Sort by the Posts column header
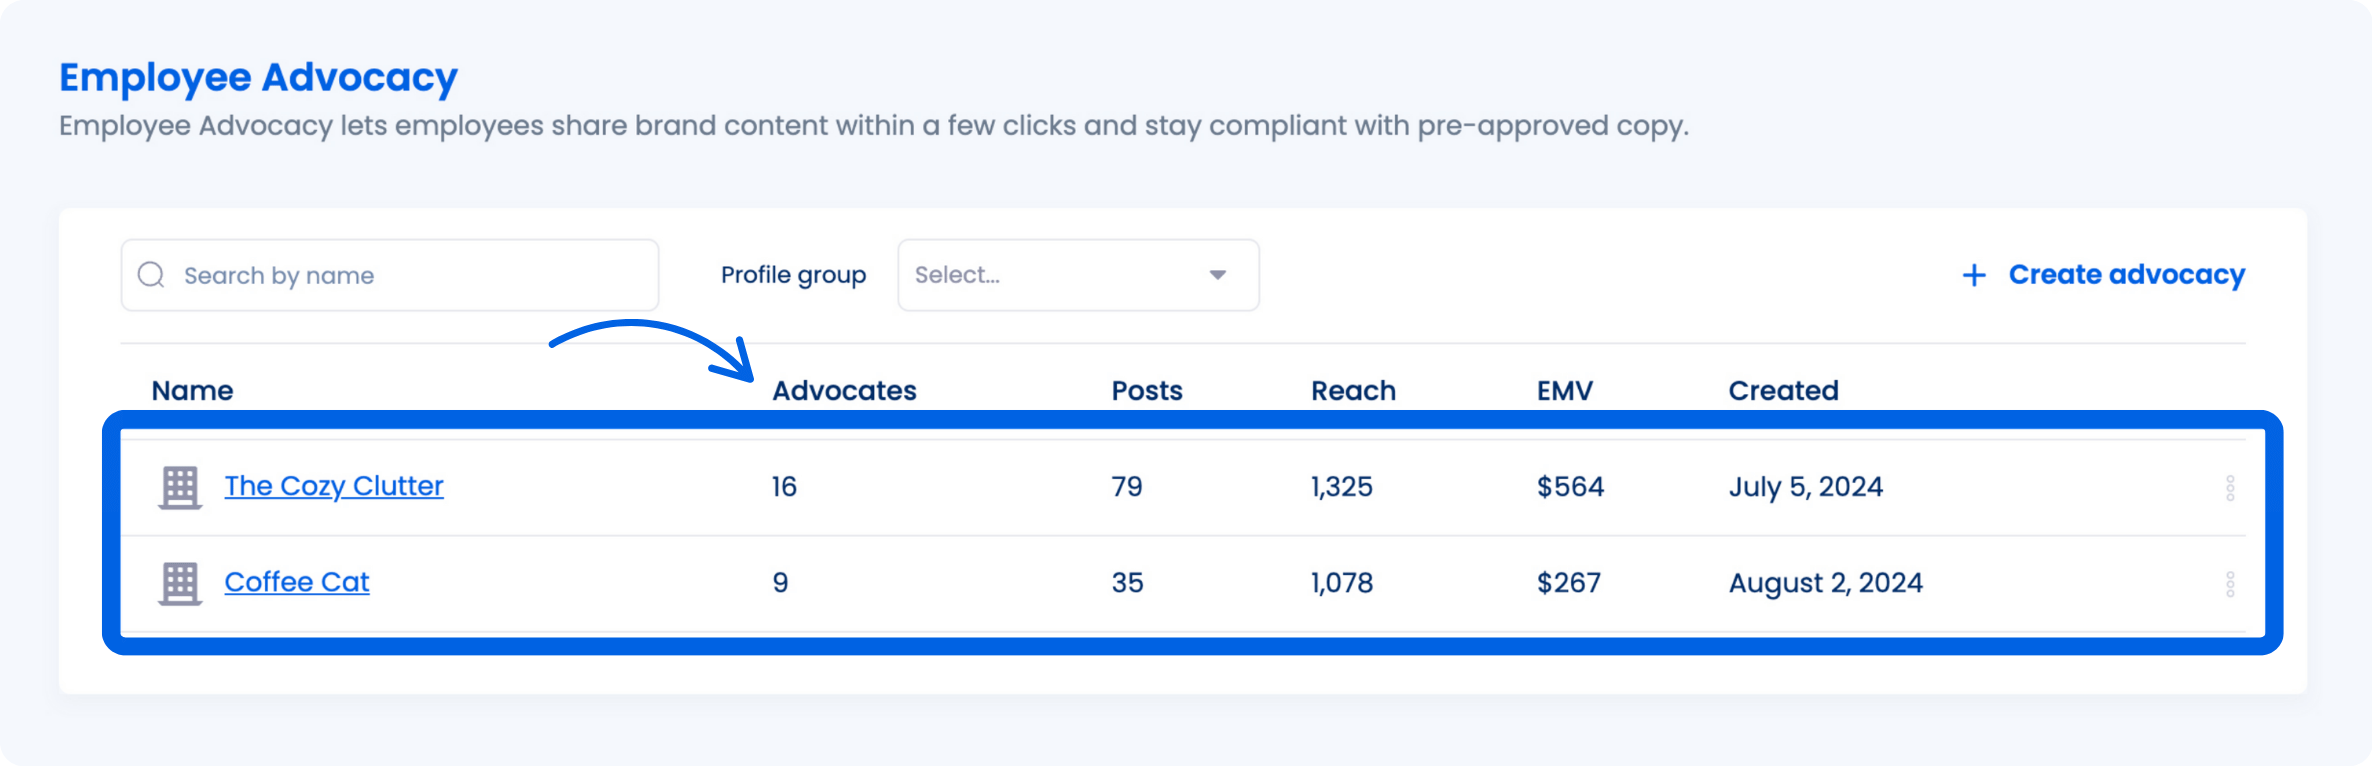This screenshot has width=2374, height=768. coord(1146,390)
